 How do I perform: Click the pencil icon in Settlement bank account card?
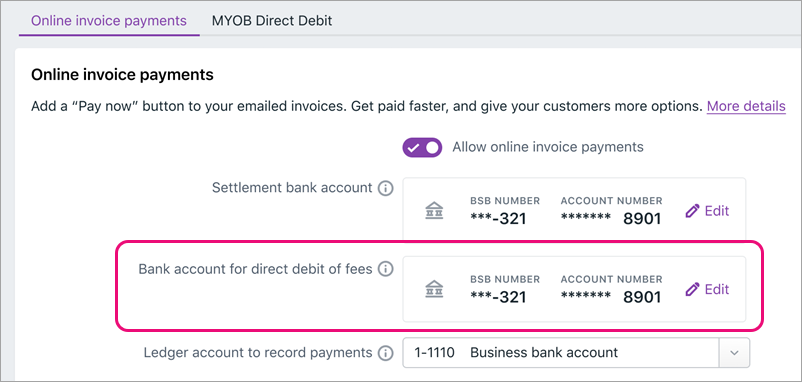point(692,211)
